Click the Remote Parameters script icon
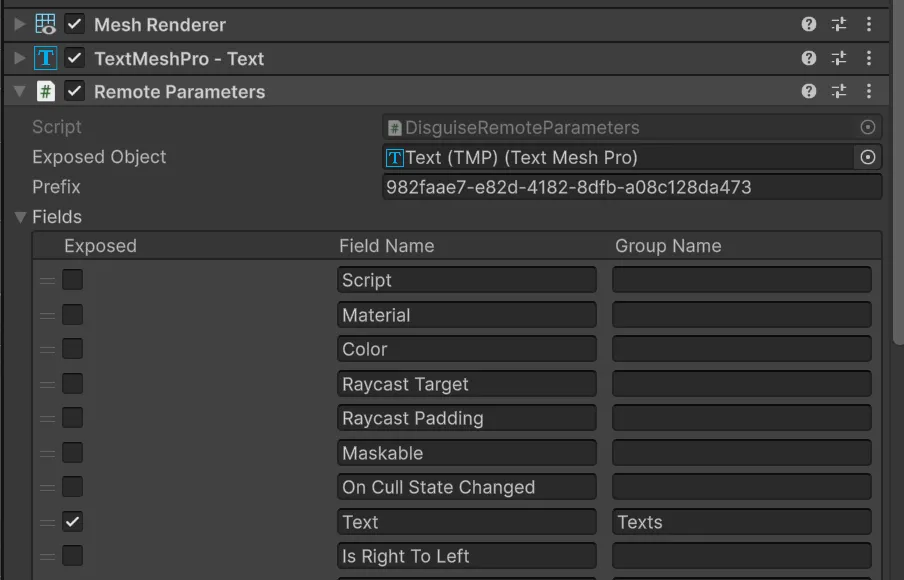 click(44, 91)
